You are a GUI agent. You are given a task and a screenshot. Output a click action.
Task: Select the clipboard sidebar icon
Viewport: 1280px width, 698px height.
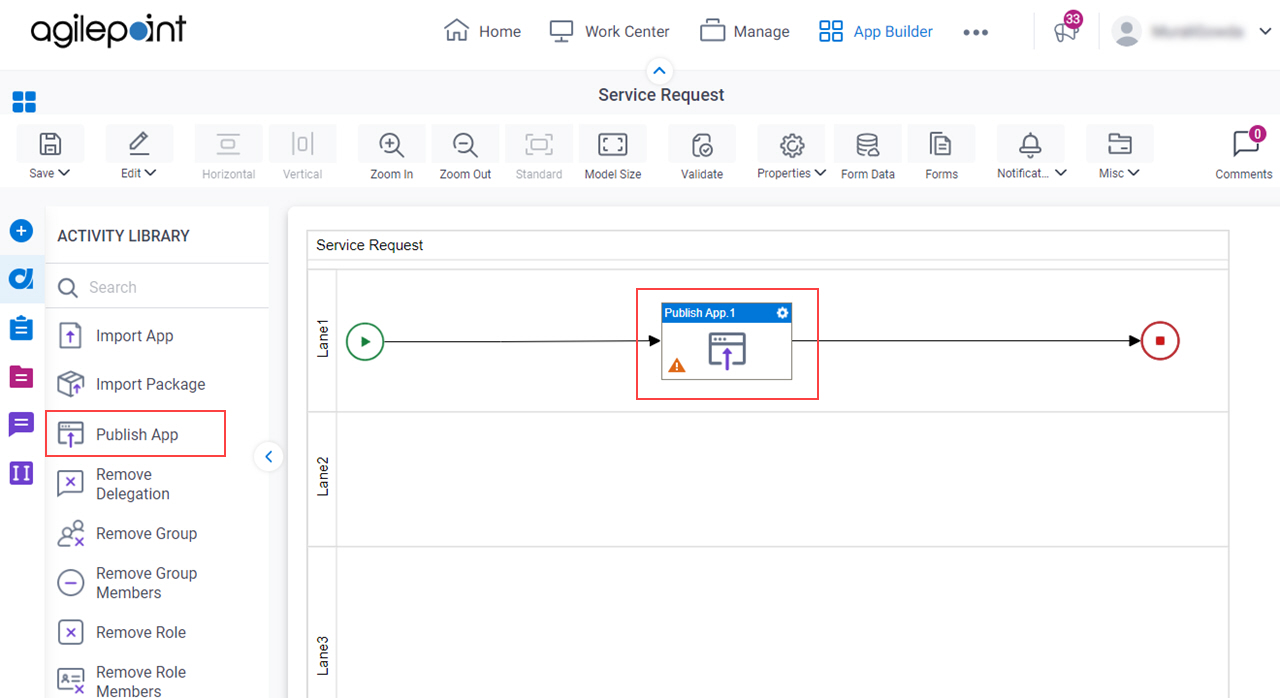tap(22, 327)
